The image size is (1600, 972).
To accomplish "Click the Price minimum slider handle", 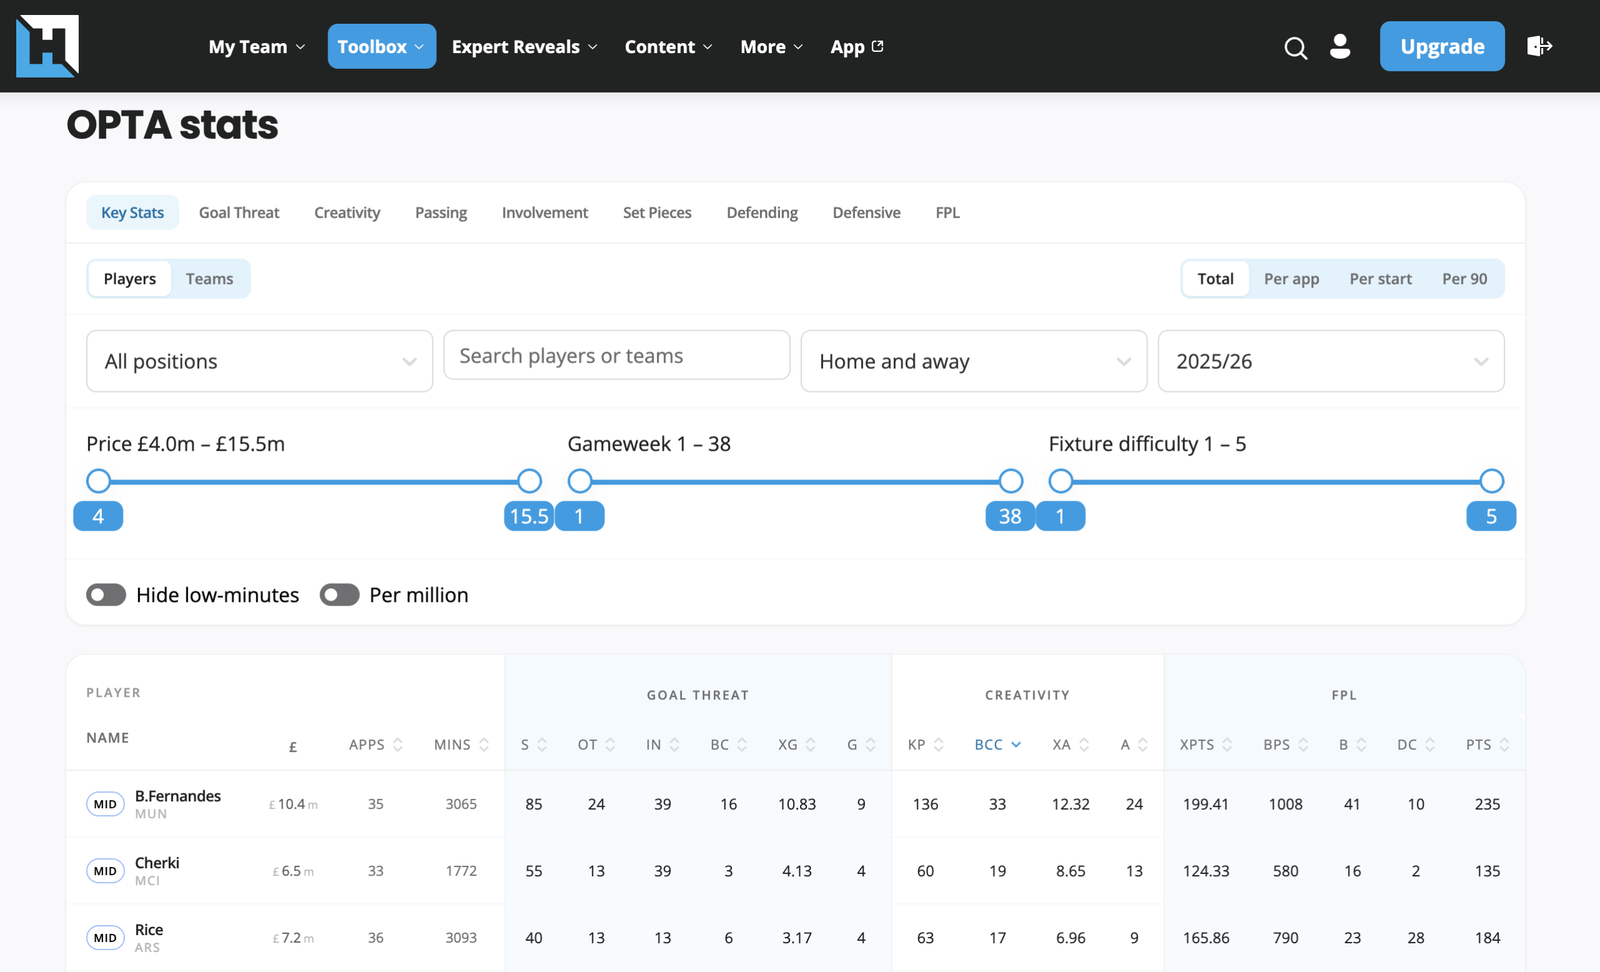I will (98, 481).
